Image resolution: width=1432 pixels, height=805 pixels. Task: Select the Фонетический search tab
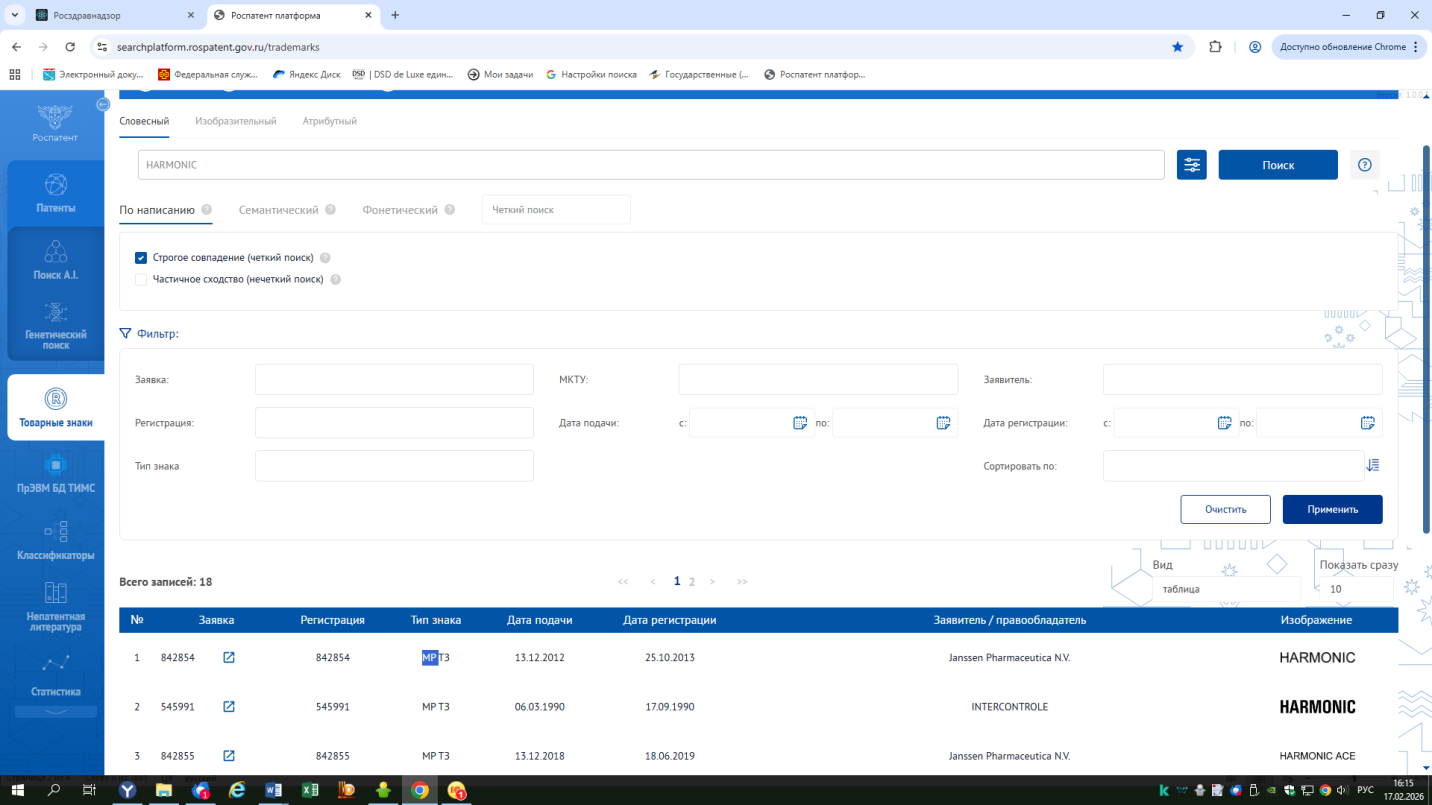point(400,210)
